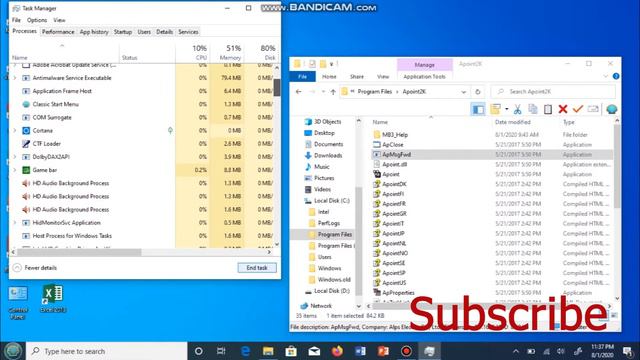The width and height of the screenshot is (640, 360).
Task: Open Microsoft Edge from the taskbar
Action: [245, 351]
